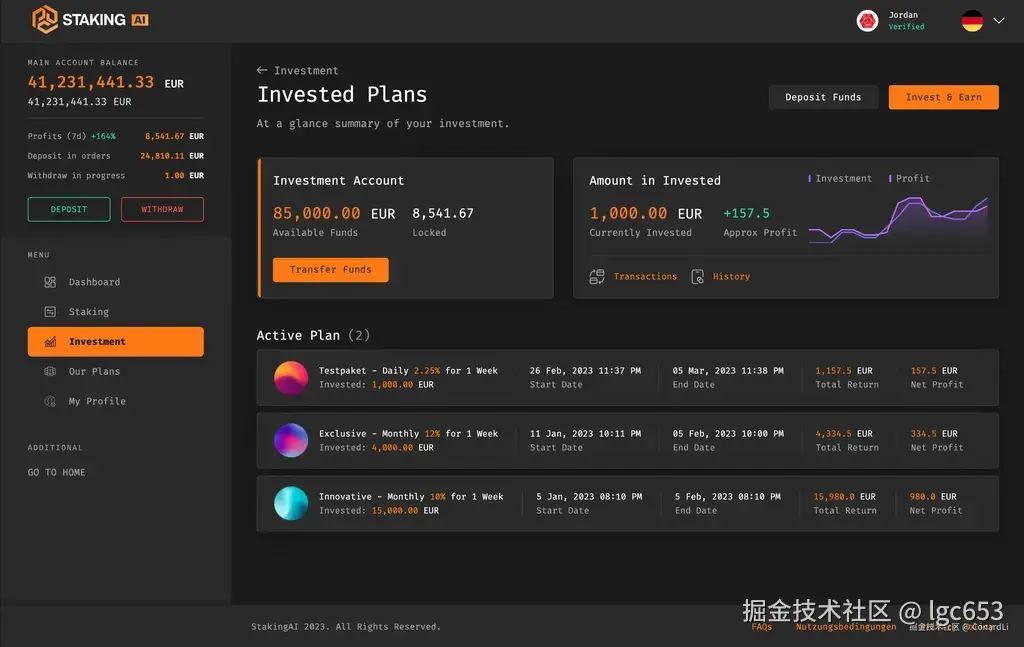Click the green DEPOSIT button
1024x647 pixels.
[x=69, y=209]
